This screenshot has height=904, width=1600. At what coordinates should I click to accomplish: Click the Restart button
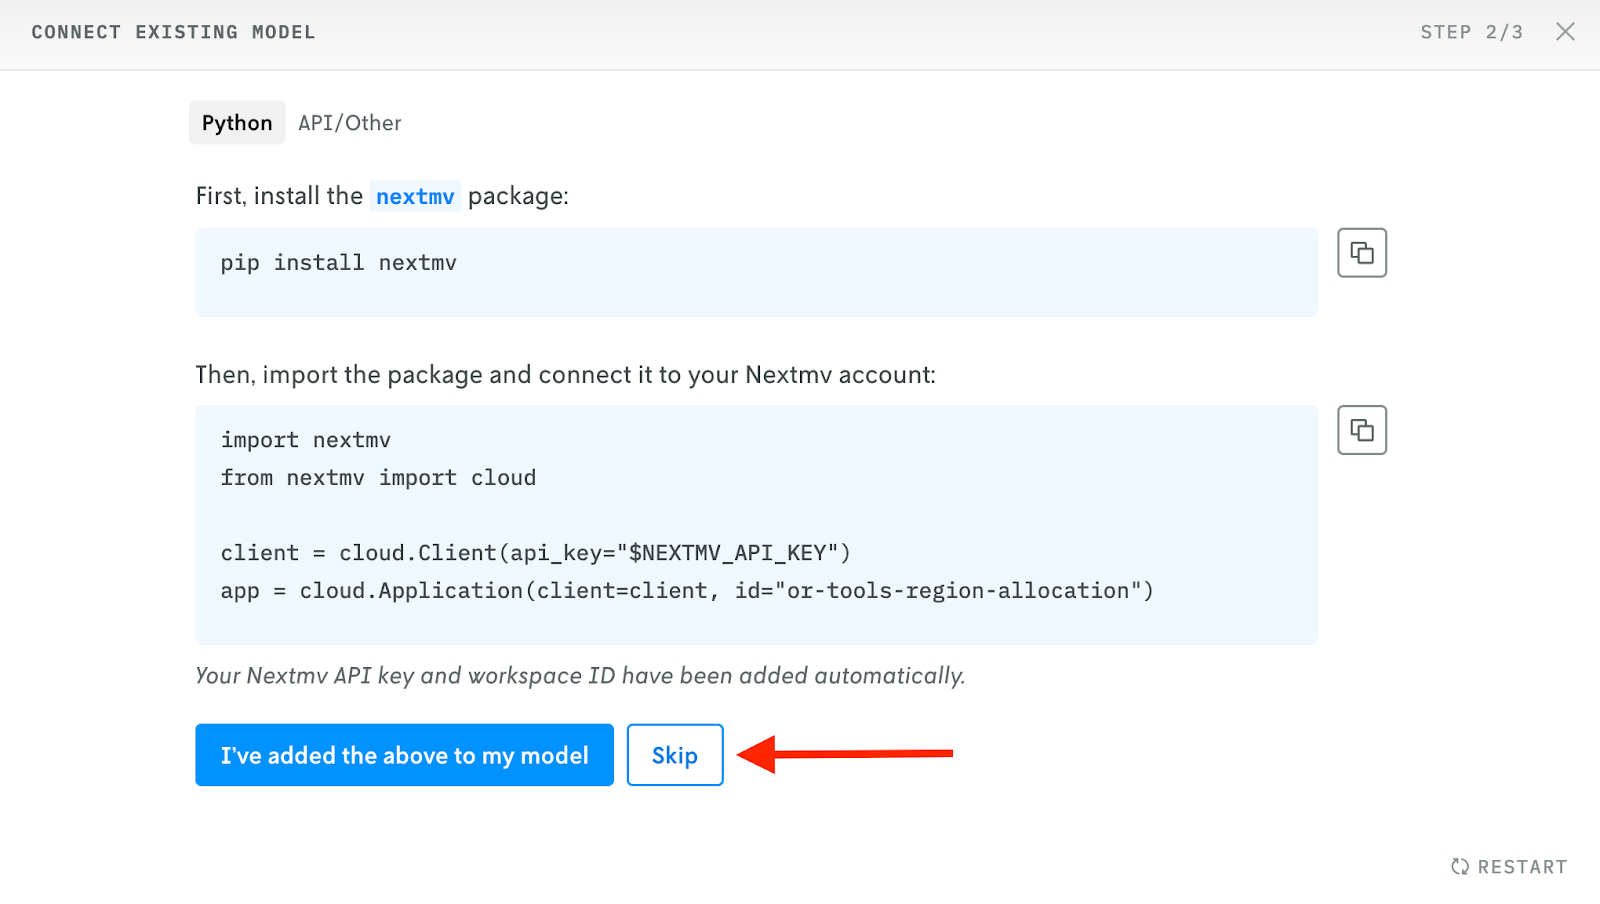(1509, 867)
